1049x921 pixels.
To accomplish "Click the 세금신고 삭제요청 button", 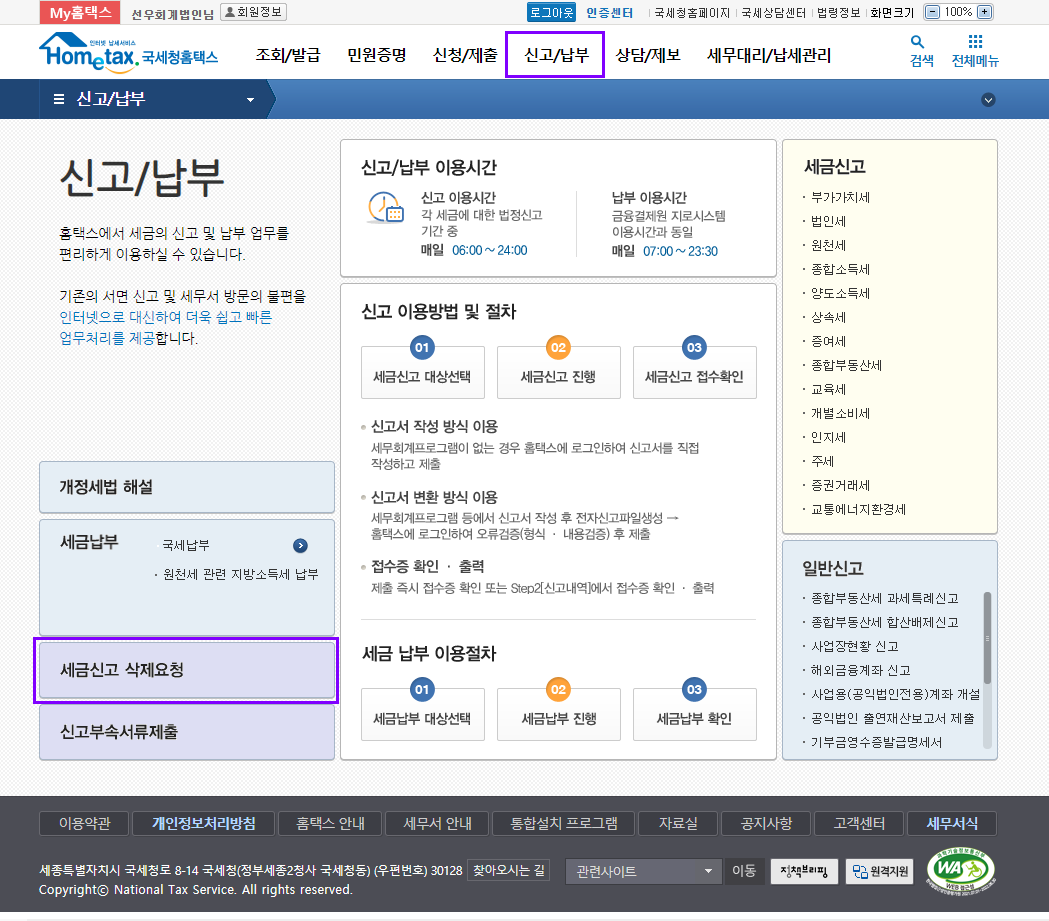I will pyautogui.click(x=187, y=669).
